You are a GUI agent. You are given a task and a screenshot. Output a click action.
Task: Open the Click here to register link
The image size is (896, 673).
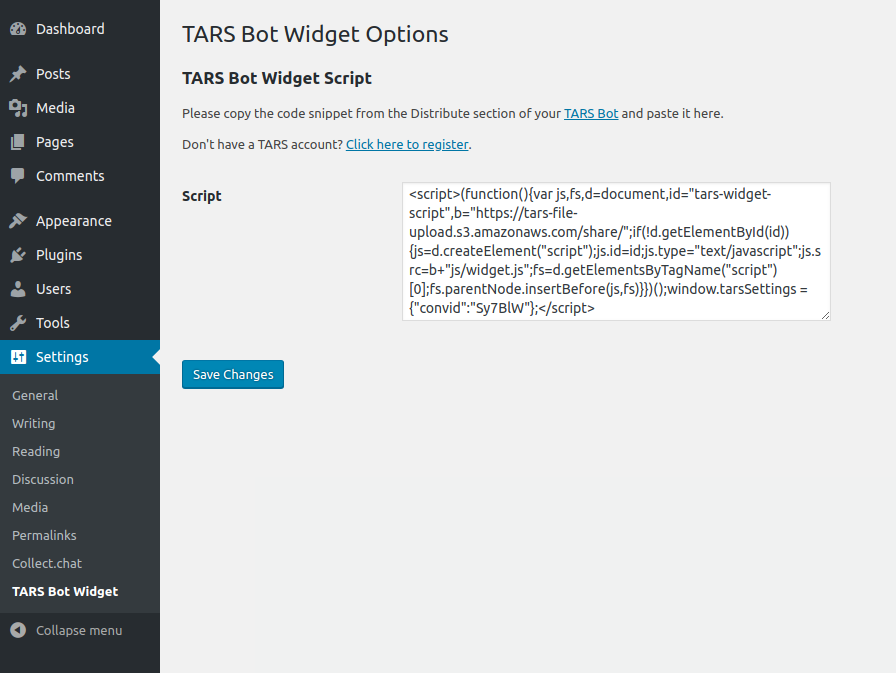(407, 144)
